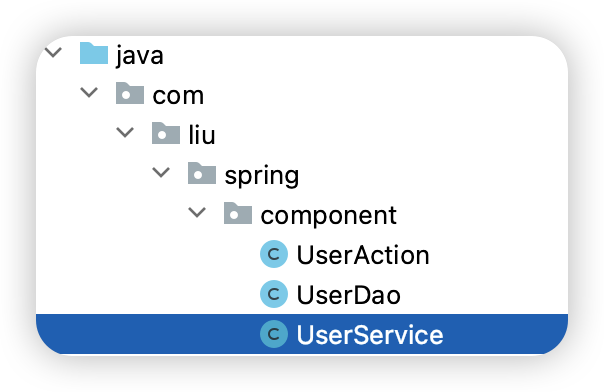Collapse the java folder chevron
The height and width of the screenshot is (392, 604).
54,52
